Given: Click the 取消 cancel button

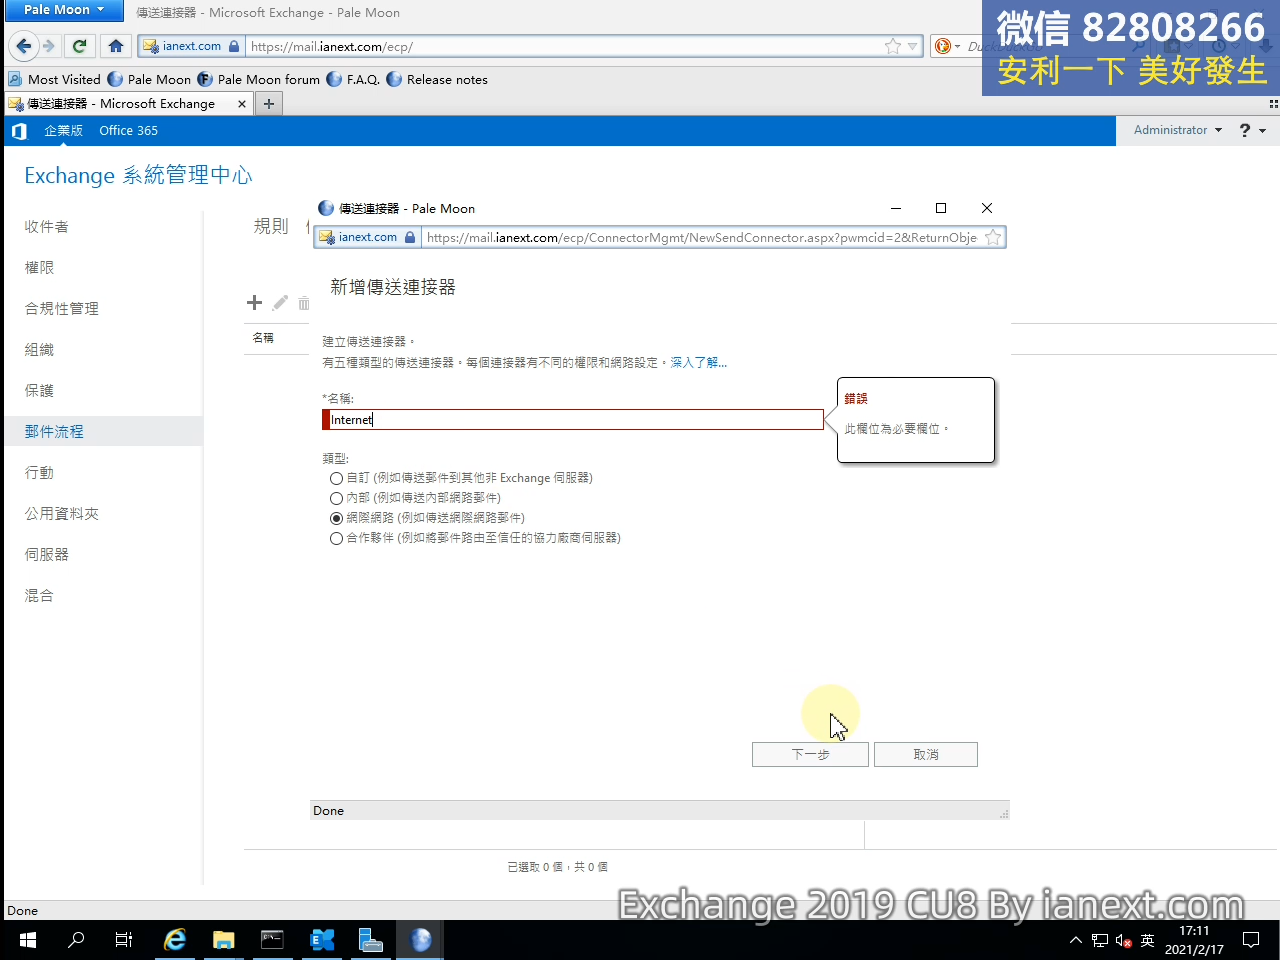Looking at the screenshot, I should click(926, 755).
